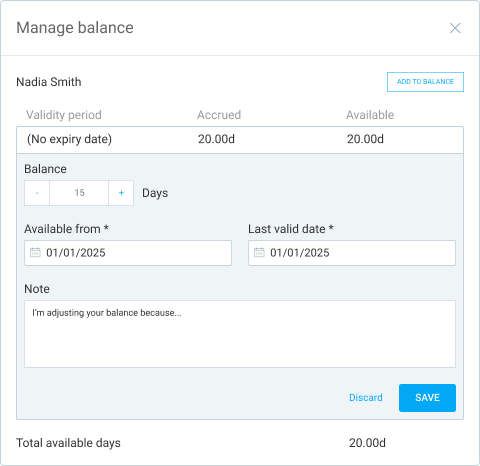480x466 pixels.
Task: Open calendar icon in Last valid date field
Action: coord(259,252)
